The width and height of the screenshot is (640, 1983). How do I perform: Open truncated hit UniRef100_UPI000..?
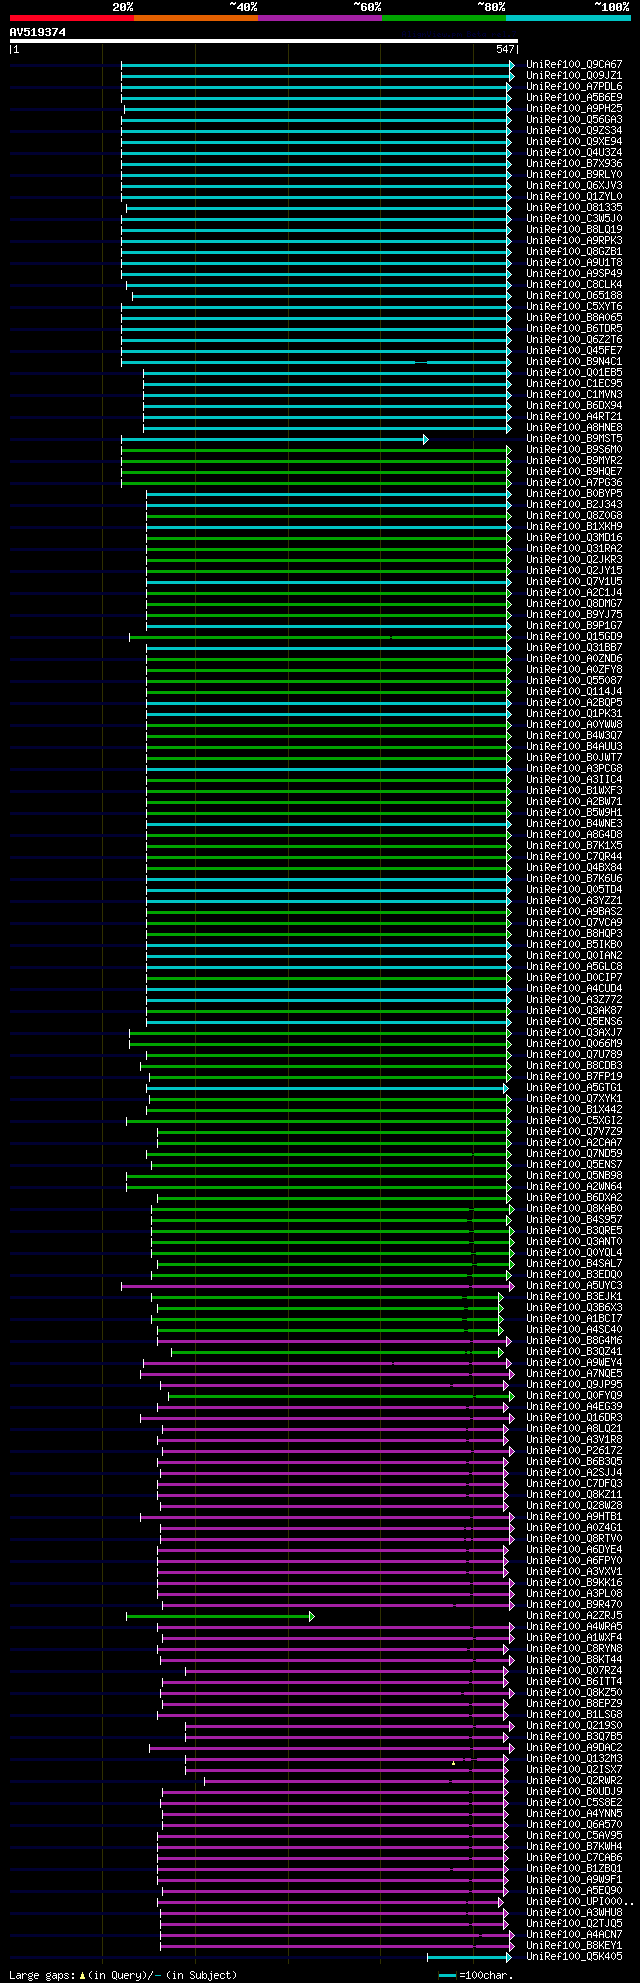pyautogui.click(x=579, y=1902)
